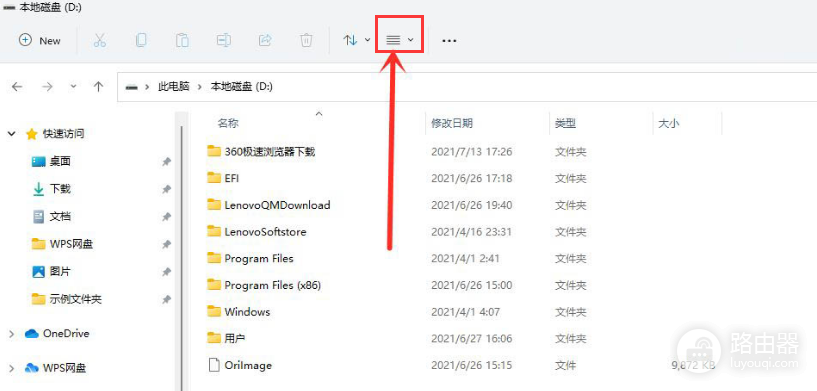Select OneDrive in navigation pane
This screenshot has width=817, height=391.
tap(66, 334)
